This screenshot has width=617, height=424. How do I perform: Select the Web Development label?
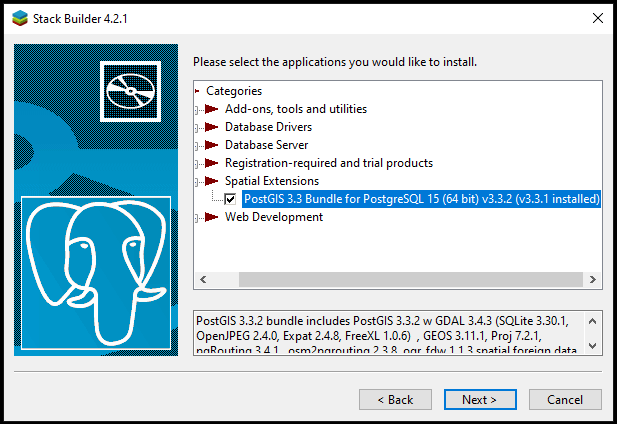[x=274, y=217]
